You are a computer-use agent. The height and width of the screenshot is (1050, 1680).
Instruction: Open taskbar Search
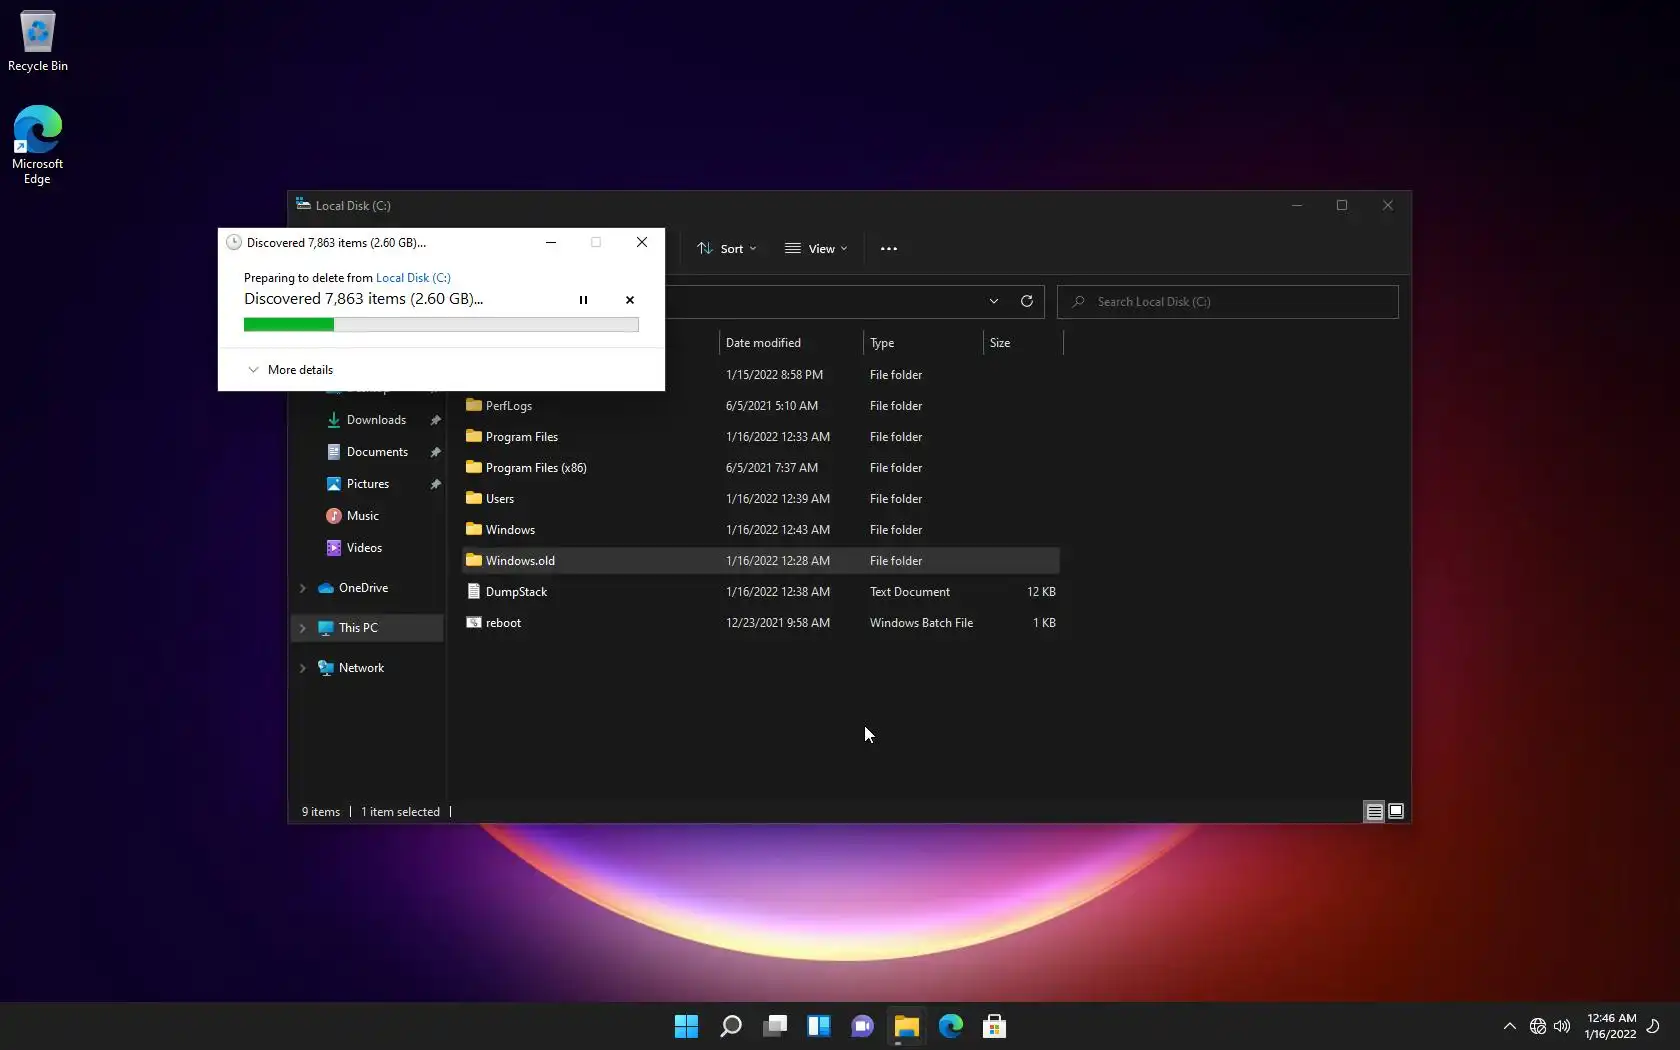731,1026
